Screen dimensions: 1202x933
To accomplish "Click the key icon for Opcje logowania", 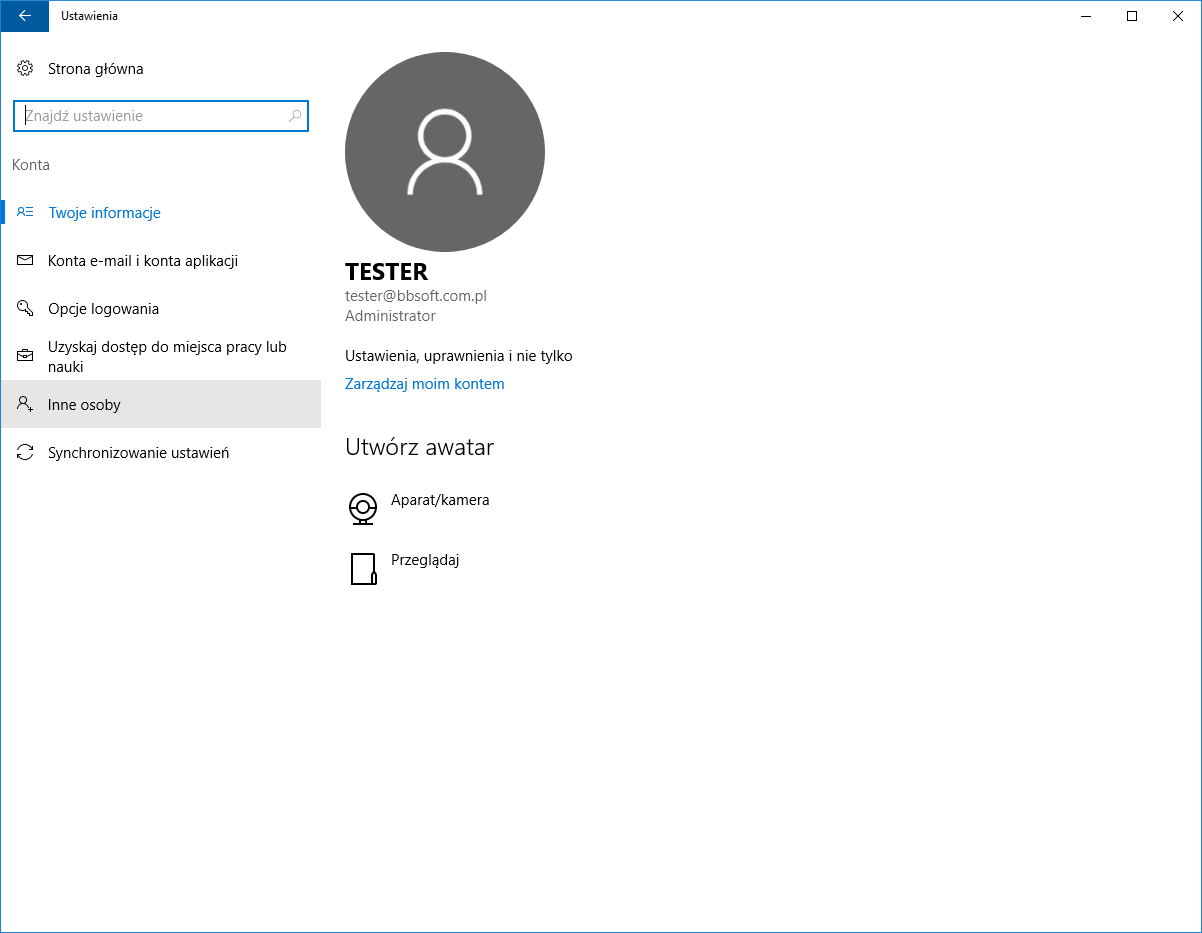I will point(26,309).
